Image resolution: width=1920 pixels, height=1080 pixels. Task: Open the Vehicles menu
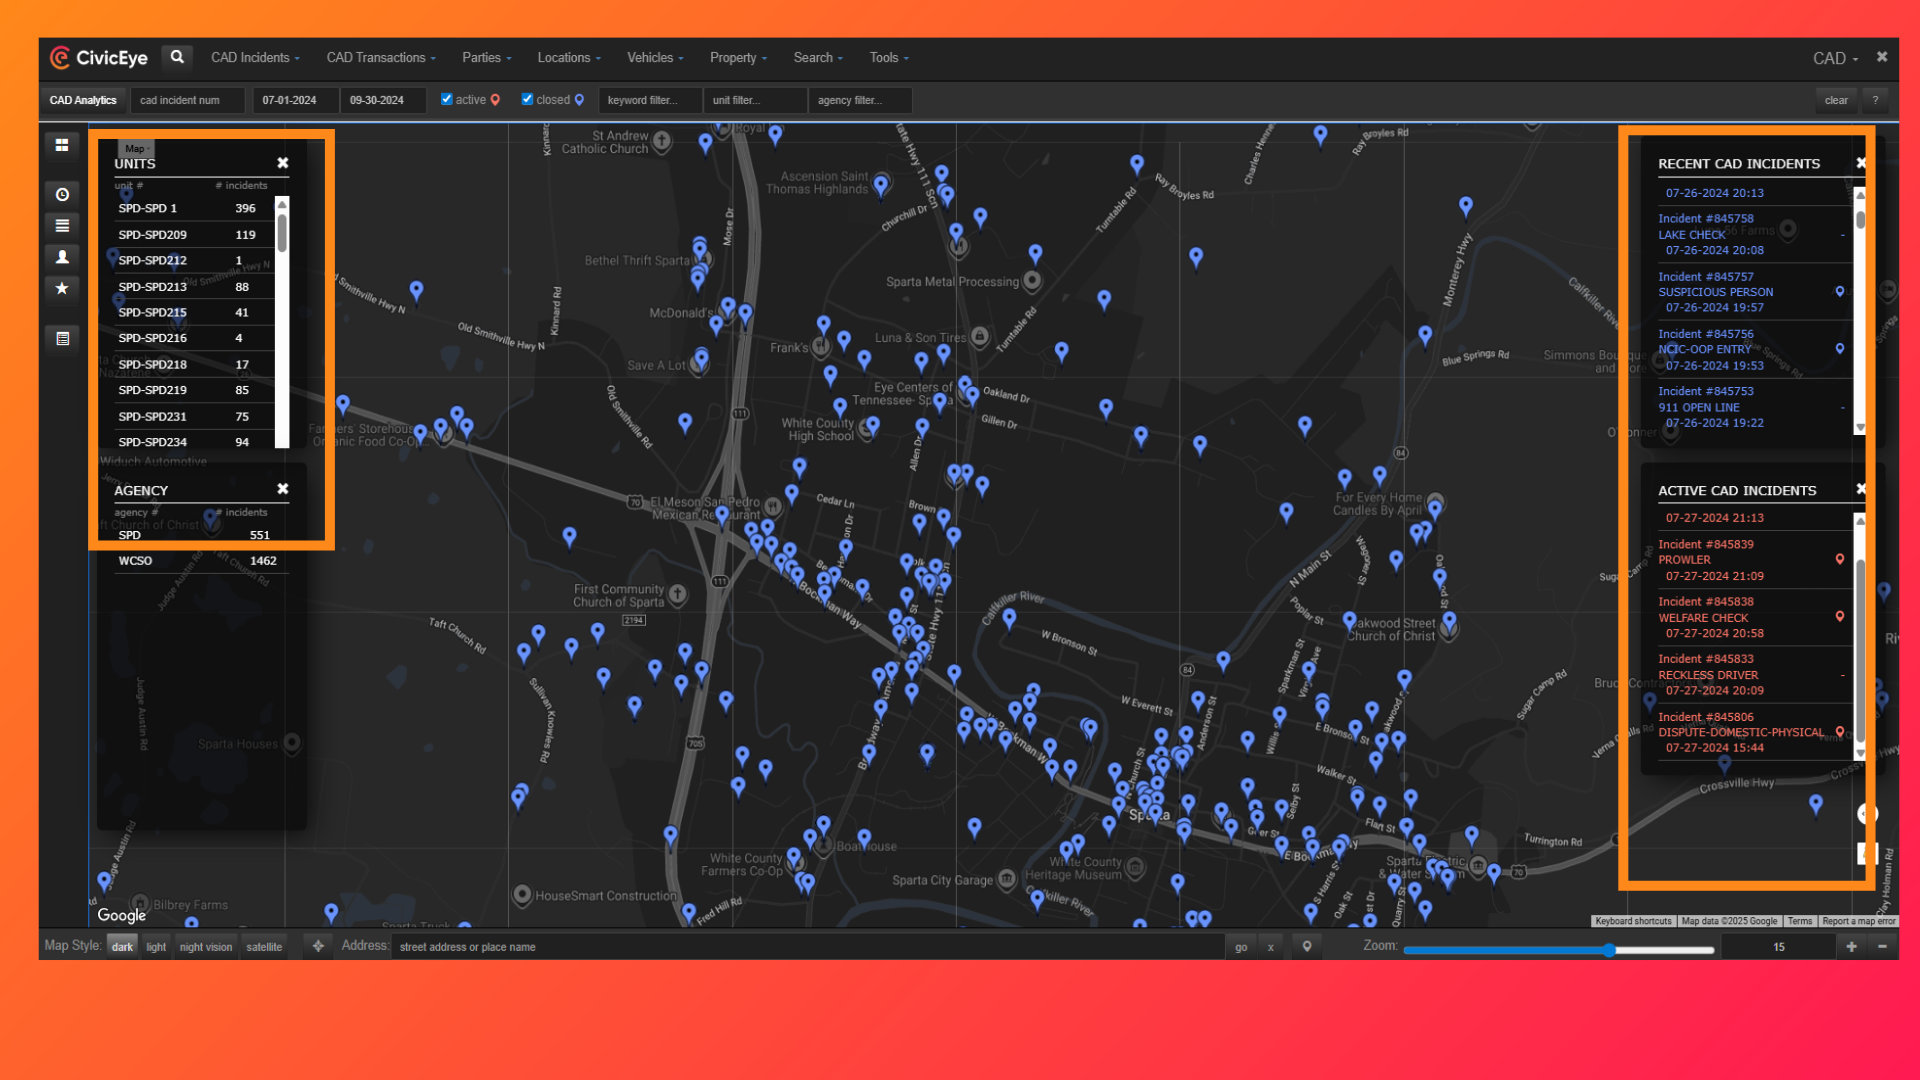pos(655,58)
